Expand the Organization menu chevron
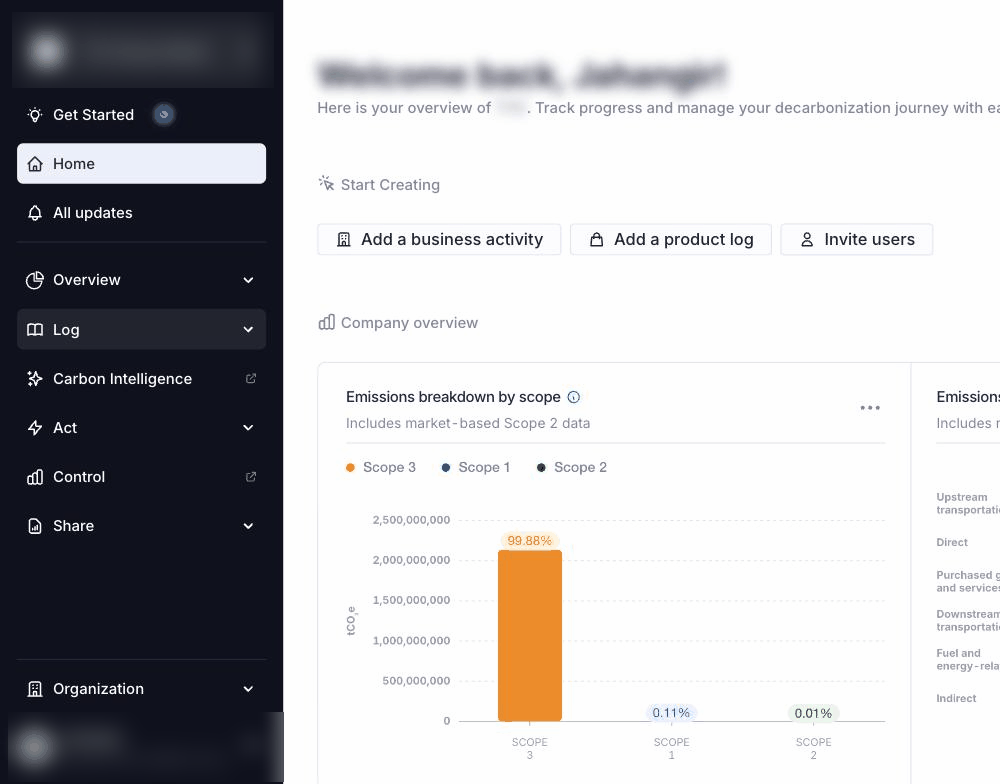The height and width of the screenshot is (784, 1000). pos(248,689)
